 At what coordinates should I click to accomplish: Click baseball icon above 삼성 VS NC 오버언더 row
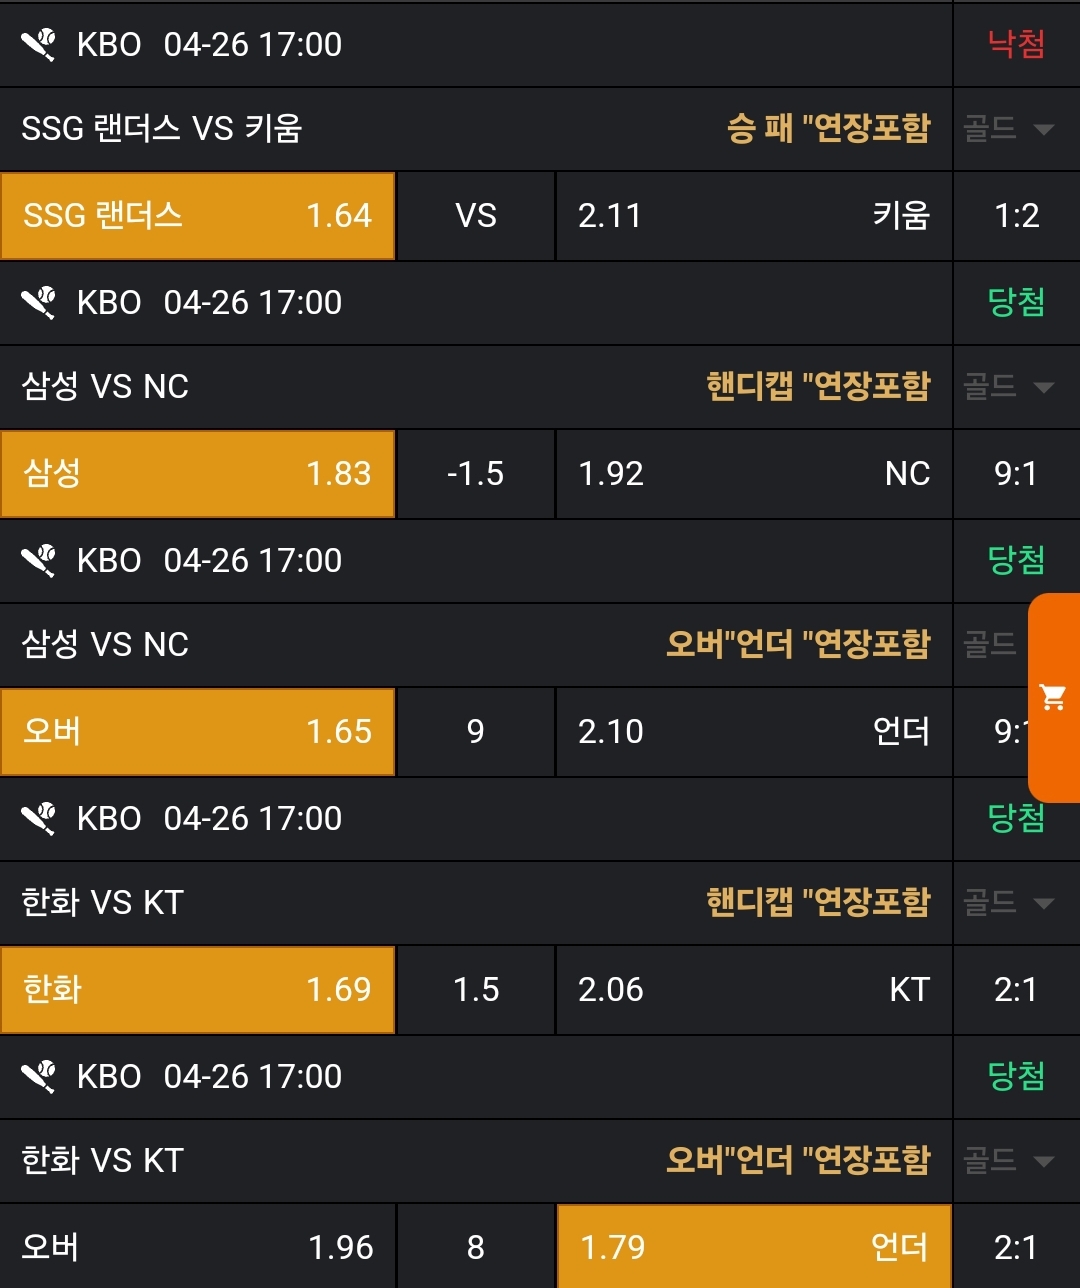[x=40, y=561]
